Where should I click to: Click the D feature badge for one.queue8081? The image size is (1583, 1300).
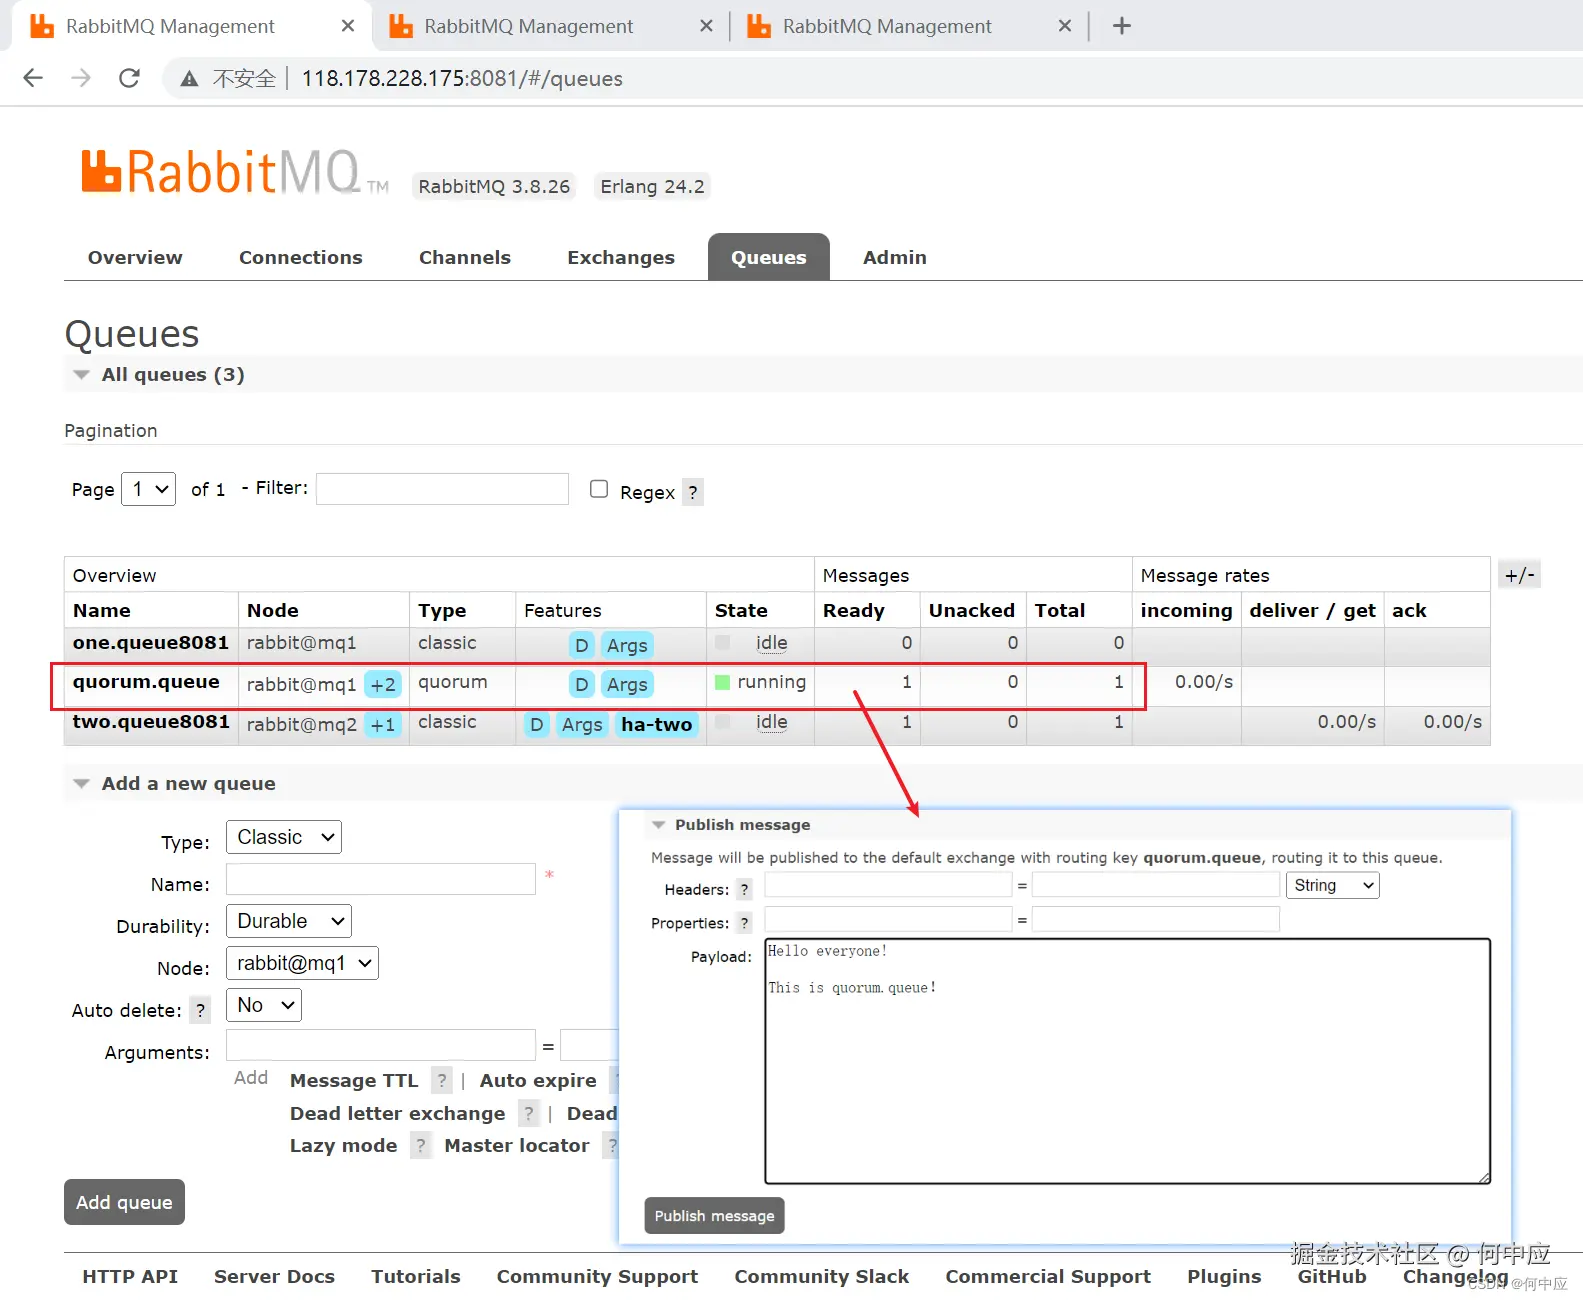581,645
